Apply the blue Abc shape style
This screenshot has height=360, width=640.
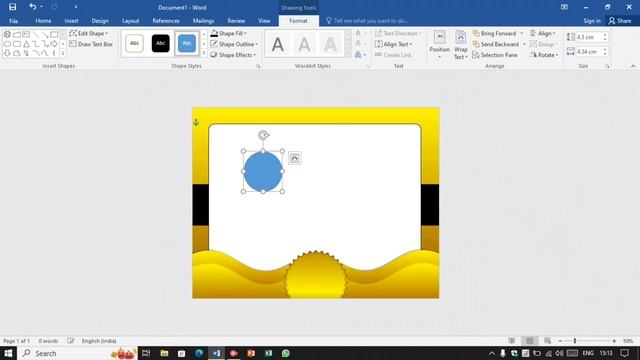click(x=187, y=43)
